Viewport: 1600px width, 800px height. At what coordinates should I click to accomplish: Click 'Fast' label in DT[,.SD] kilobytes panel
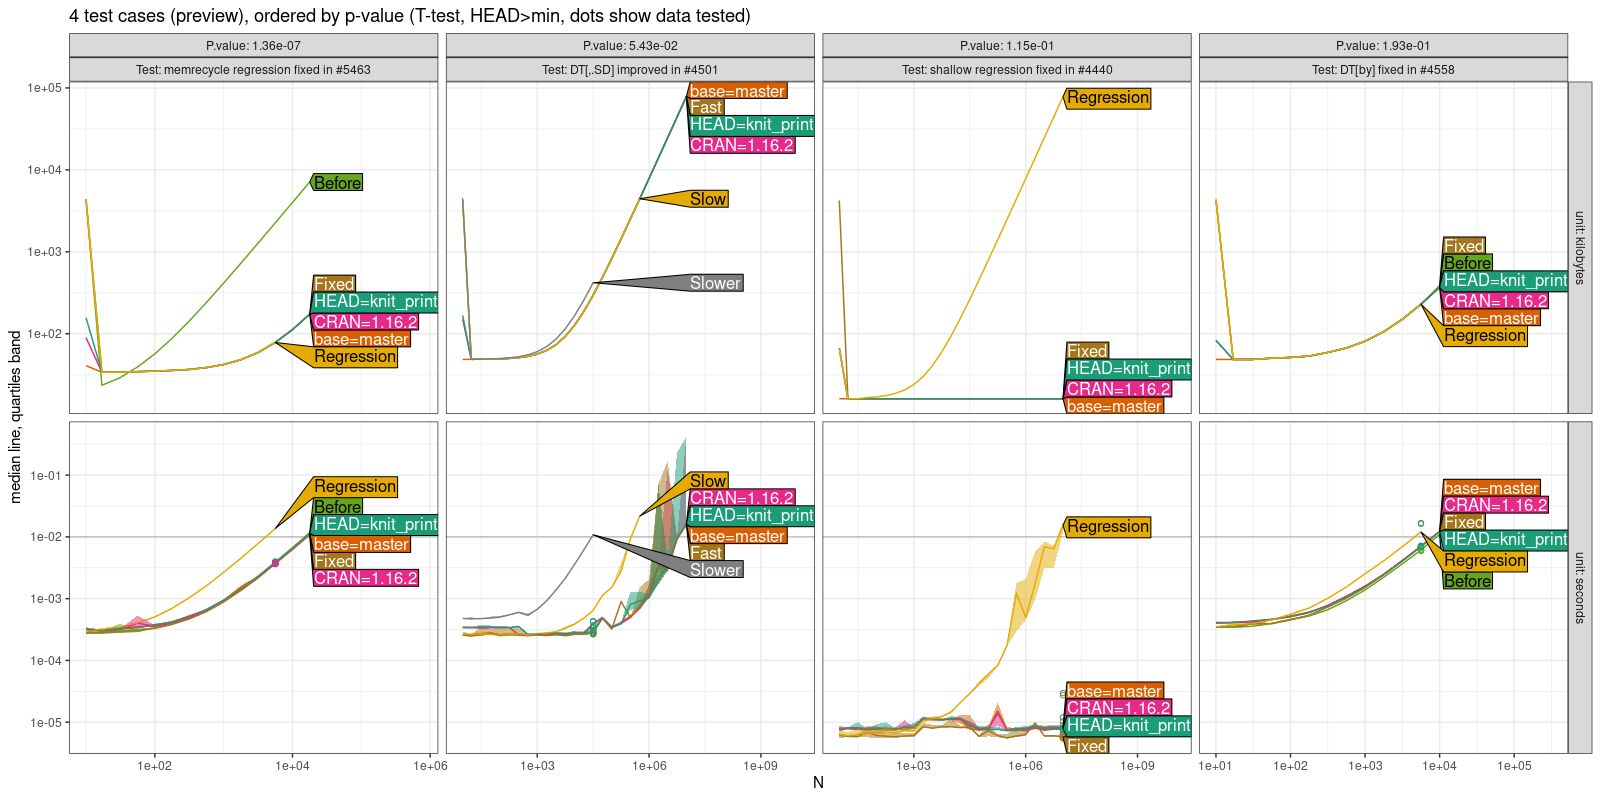(706, 108)
